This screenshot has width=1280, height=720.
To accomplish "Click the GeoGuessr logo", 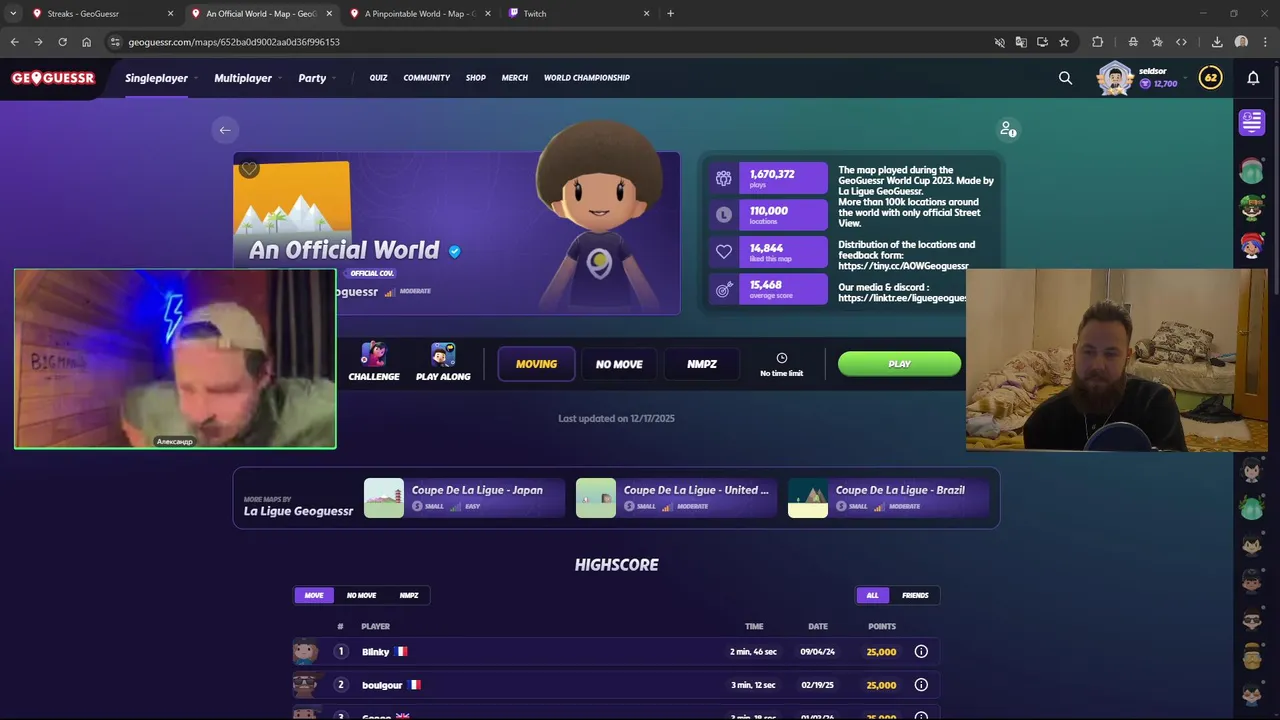I will pos(53,78).
